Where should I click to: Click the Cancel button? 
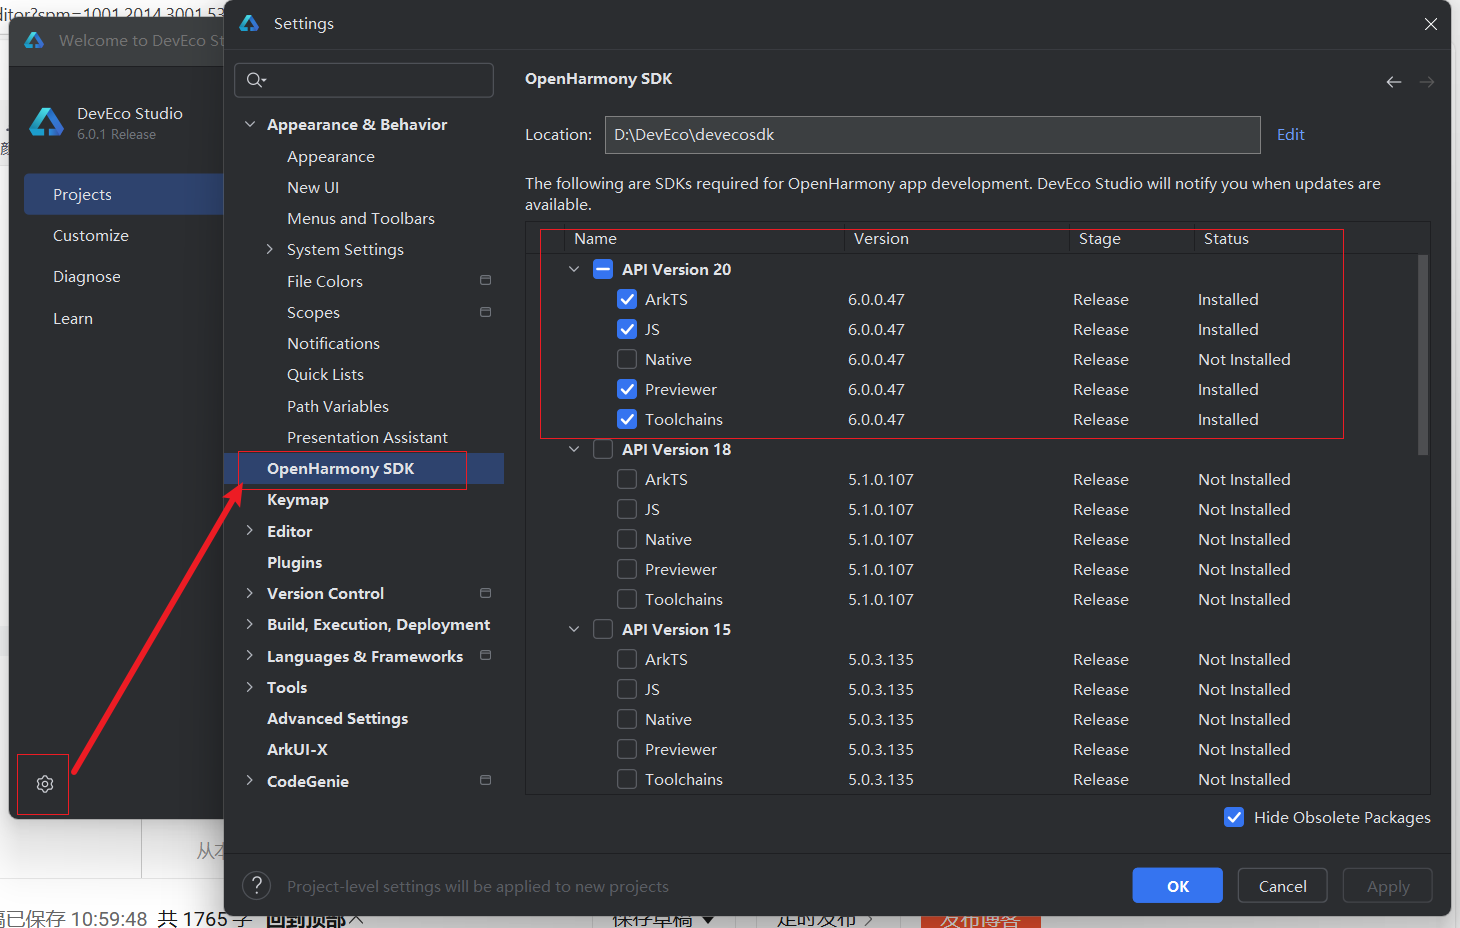1282,885
